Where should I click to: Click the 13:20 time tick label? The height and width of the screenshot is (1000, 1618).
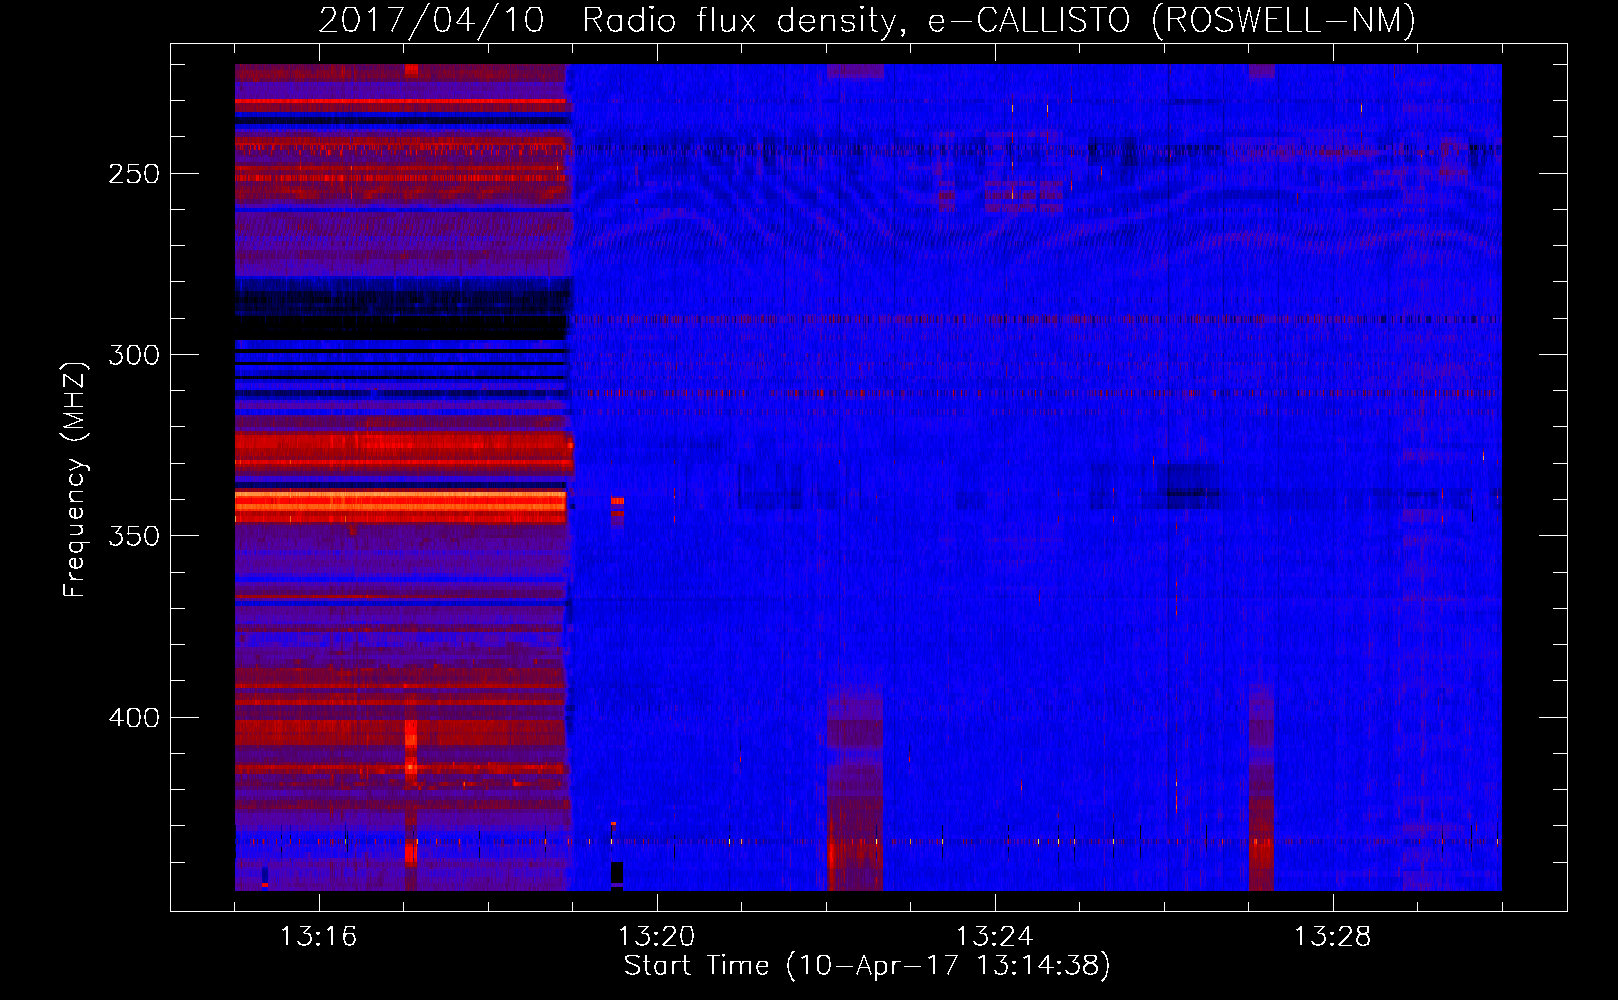point(656,936)
